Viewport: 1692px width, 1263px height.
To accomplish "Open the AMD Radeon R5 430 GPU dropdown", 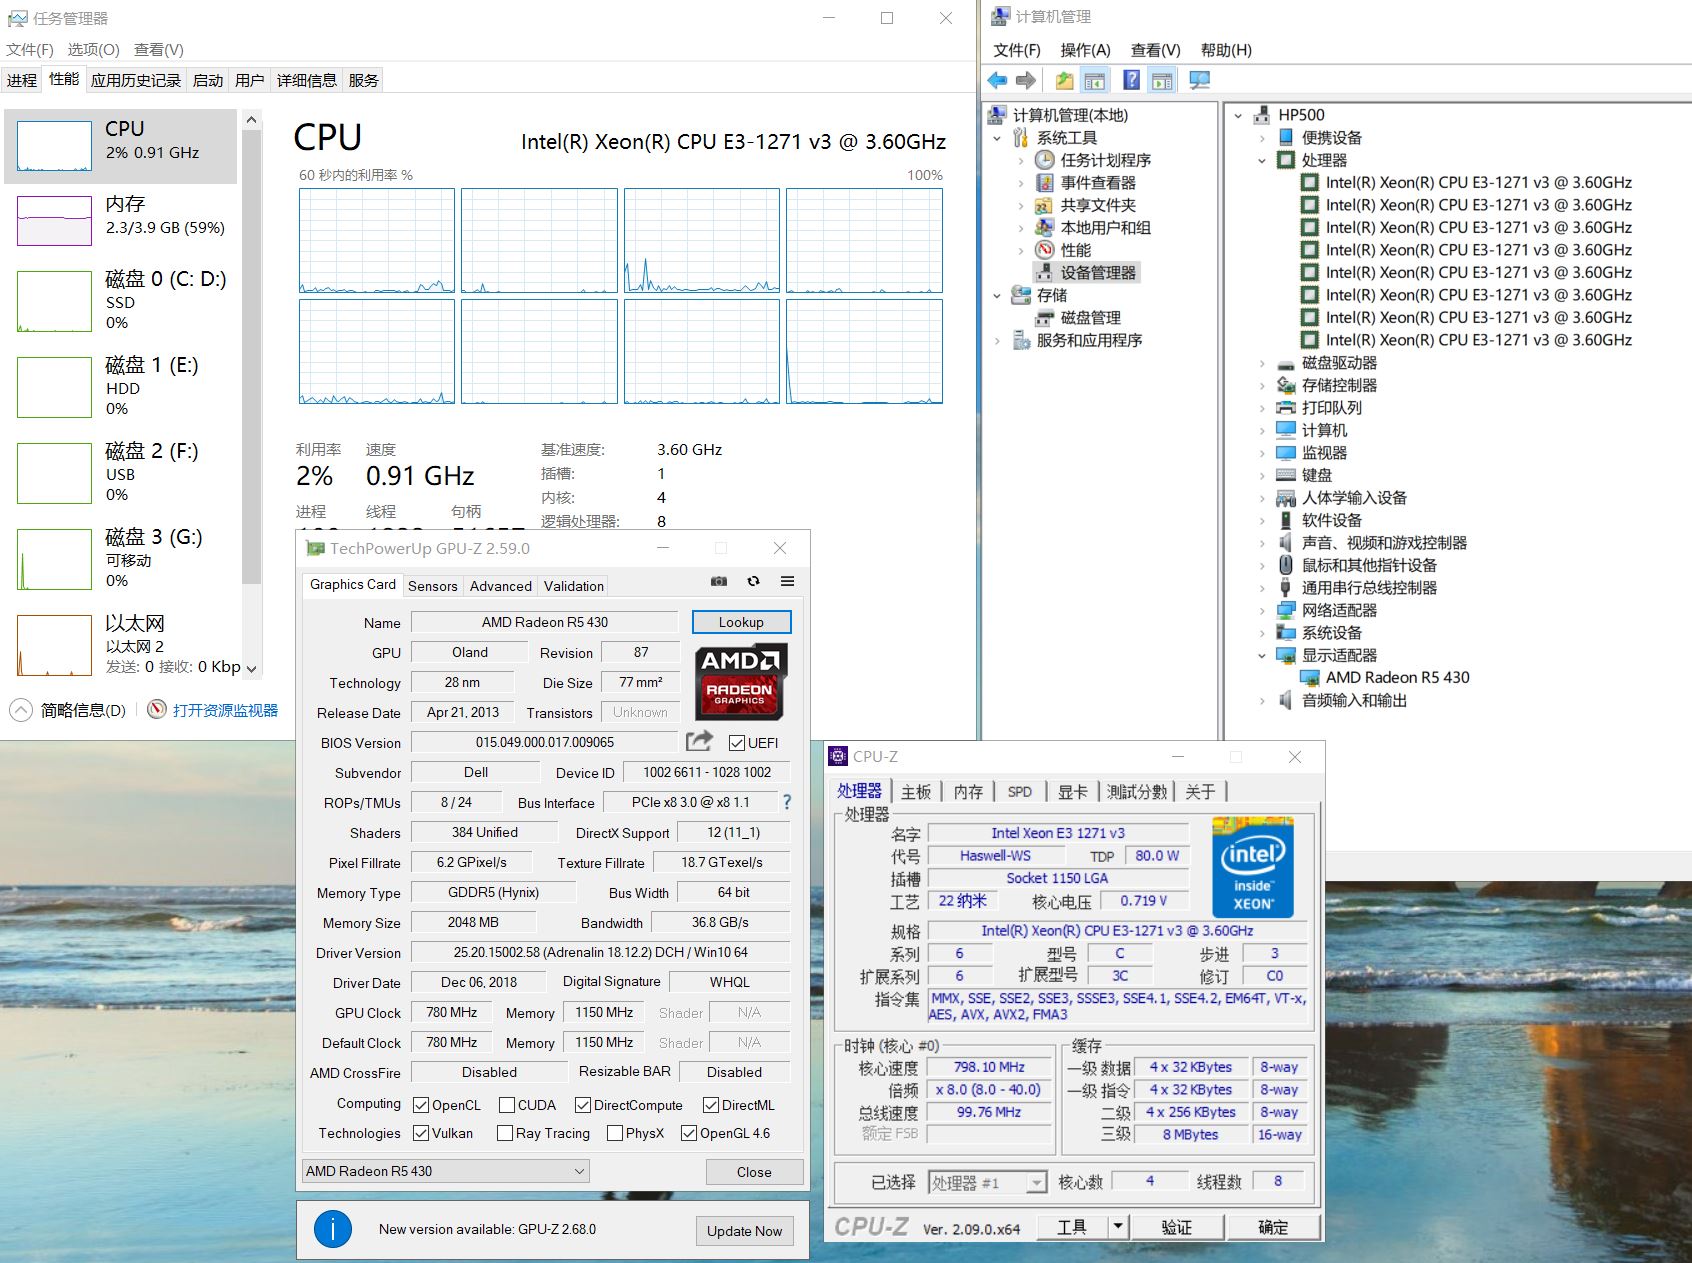I will click(446, 1171).
